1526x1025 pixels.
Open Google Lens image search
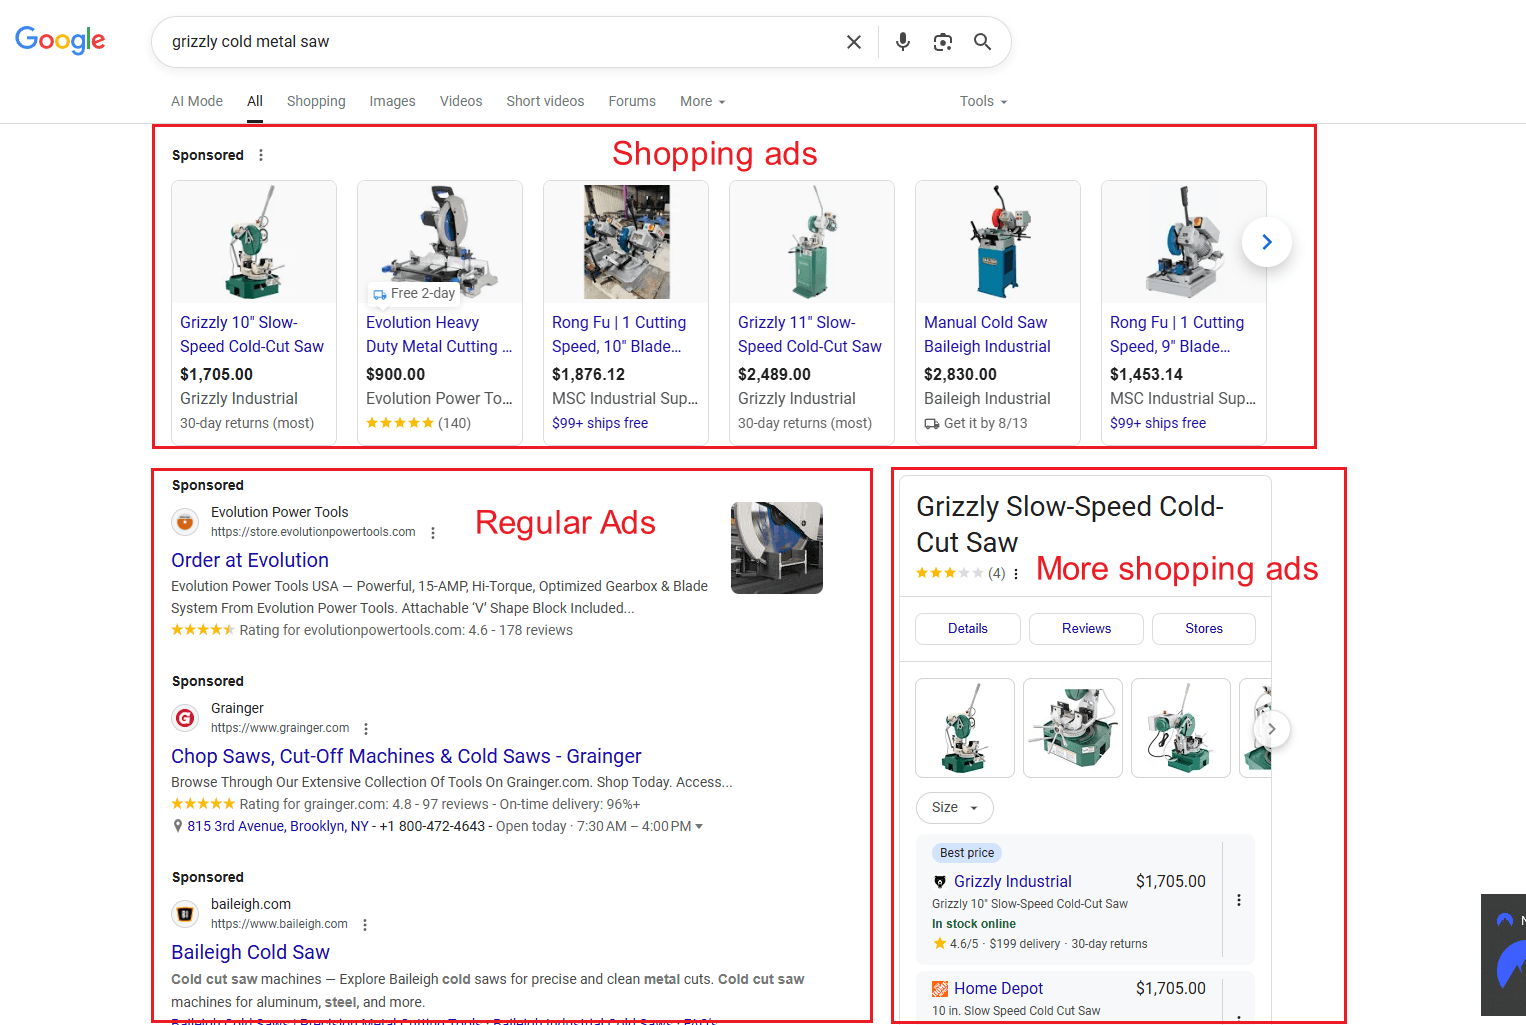click(942, 41)
